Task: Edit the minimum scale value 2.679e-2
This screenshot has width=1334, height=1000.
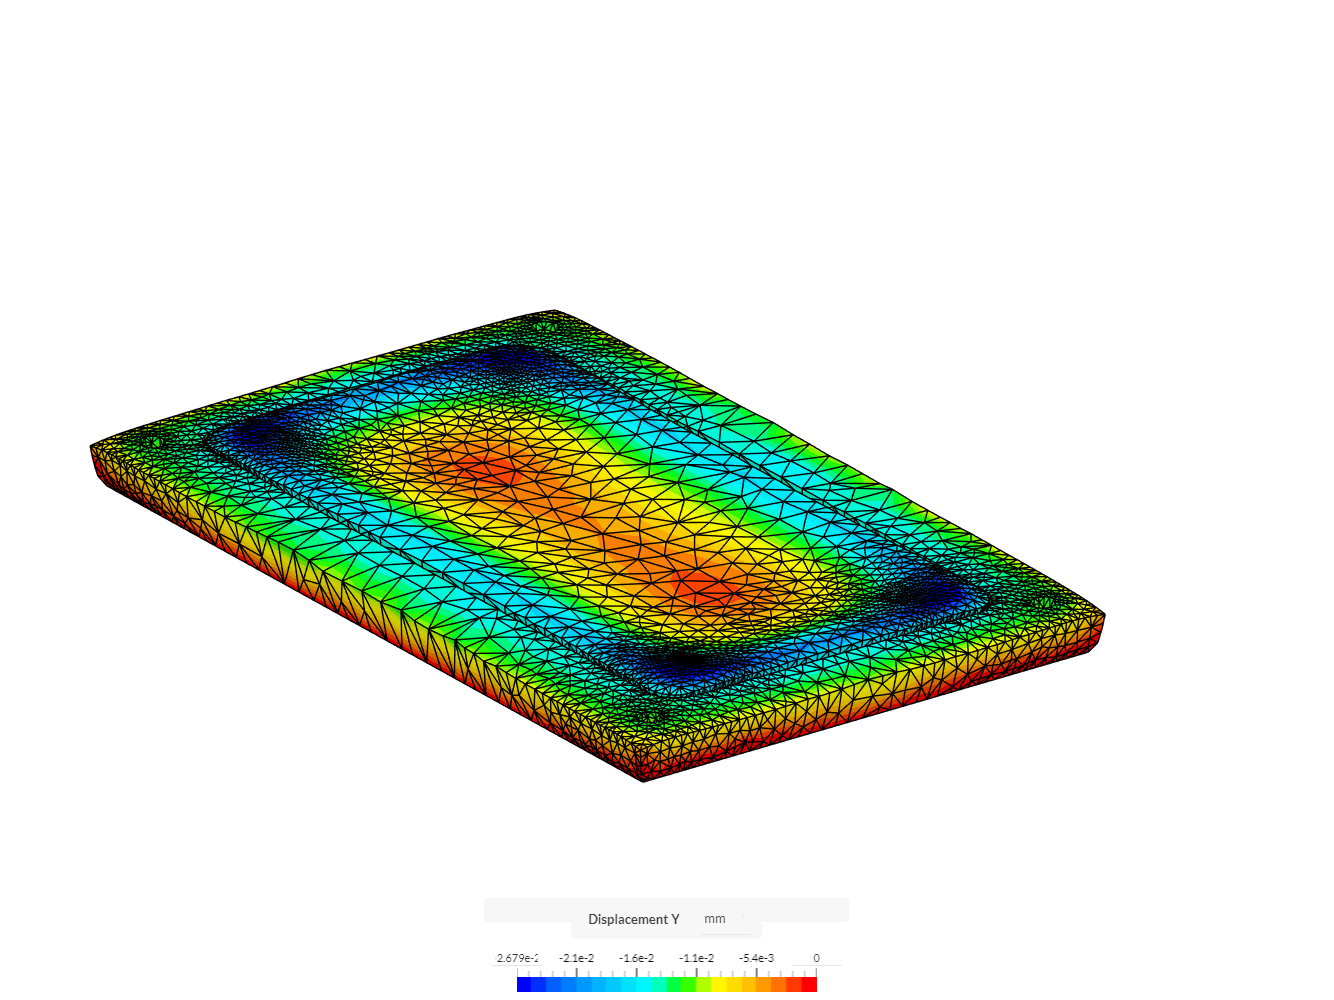Action: tap(517, 957)
